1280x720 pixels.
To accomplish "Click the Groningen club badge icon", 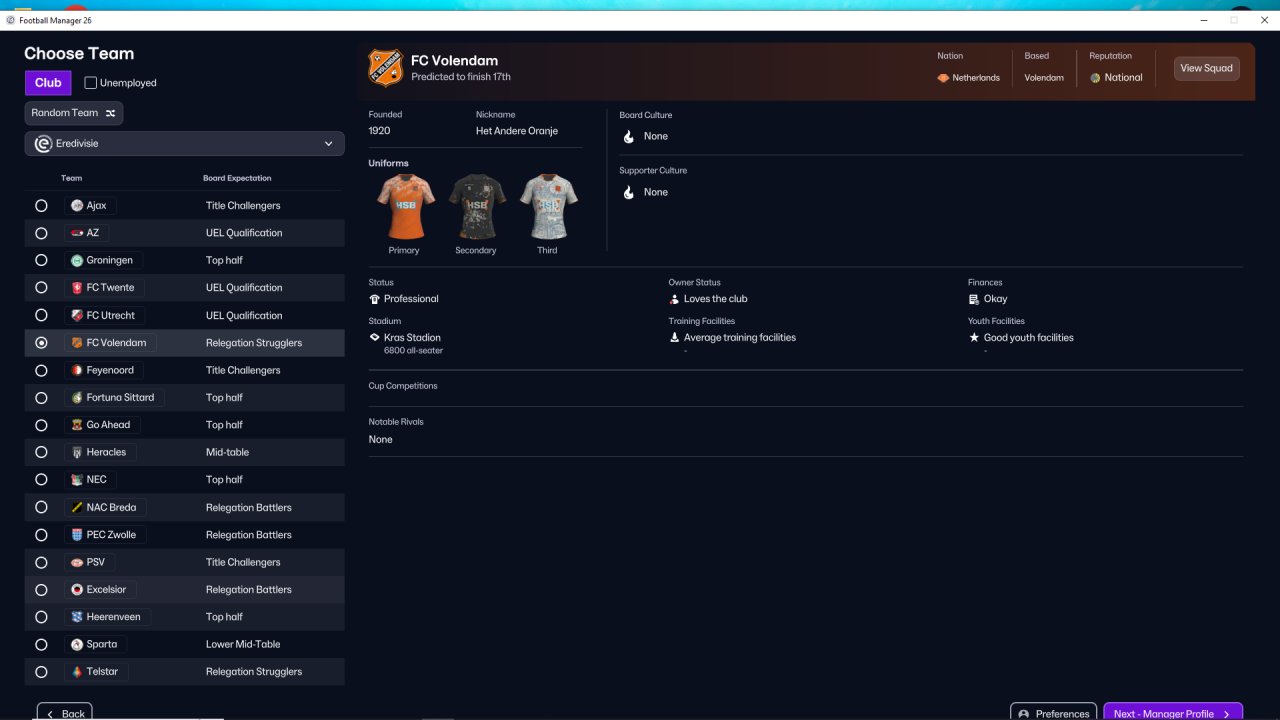I will point(77,260).
